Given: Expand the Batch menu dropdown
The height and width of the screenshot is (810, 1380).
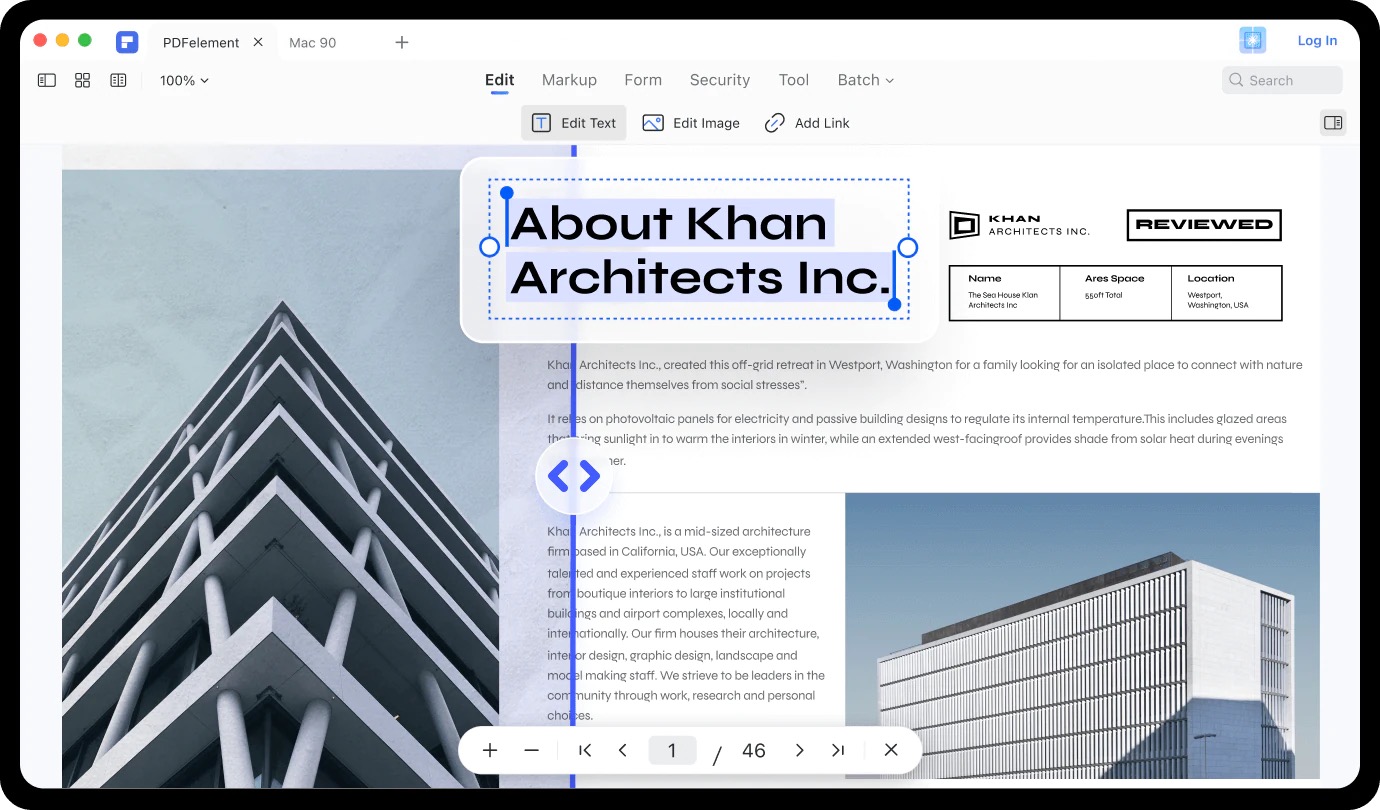Looking at the screenshot, I should point(866,80).
